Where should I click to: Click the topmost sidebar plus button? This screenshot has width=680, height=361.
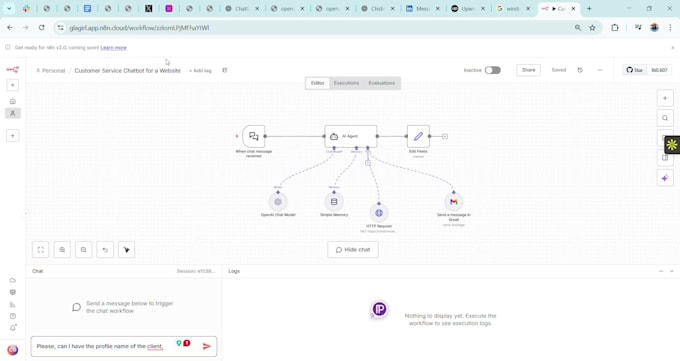click(x=13, y=85)
